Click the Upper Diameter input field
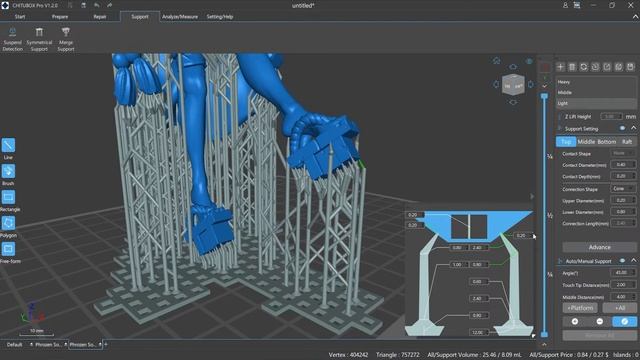 [623, 200]
